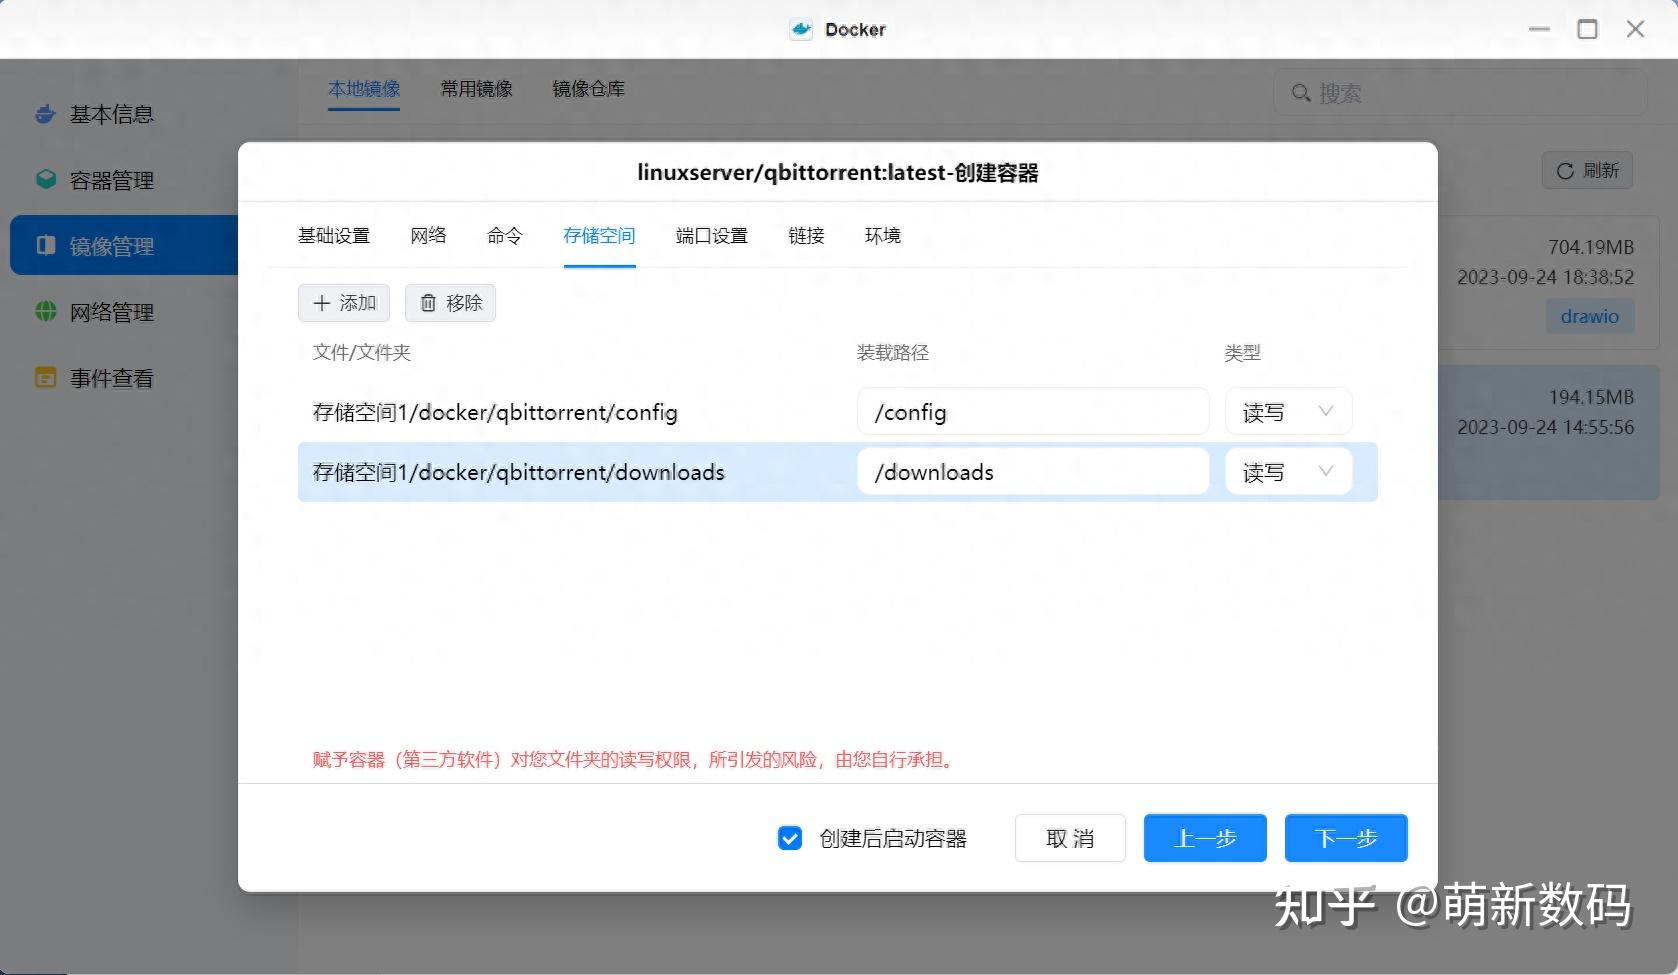This screenshot has width=1678, height=975.
Task: Open the 事件查看 sidebar icon
Action: [x=45, y=377]
